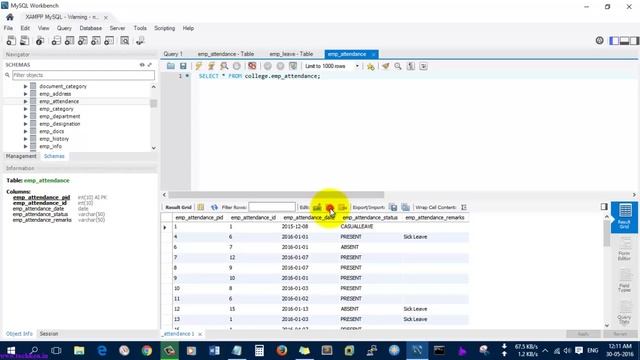
Task: Switch to Form Editor view
Action: pyautogui.click(x=624, y=249)
